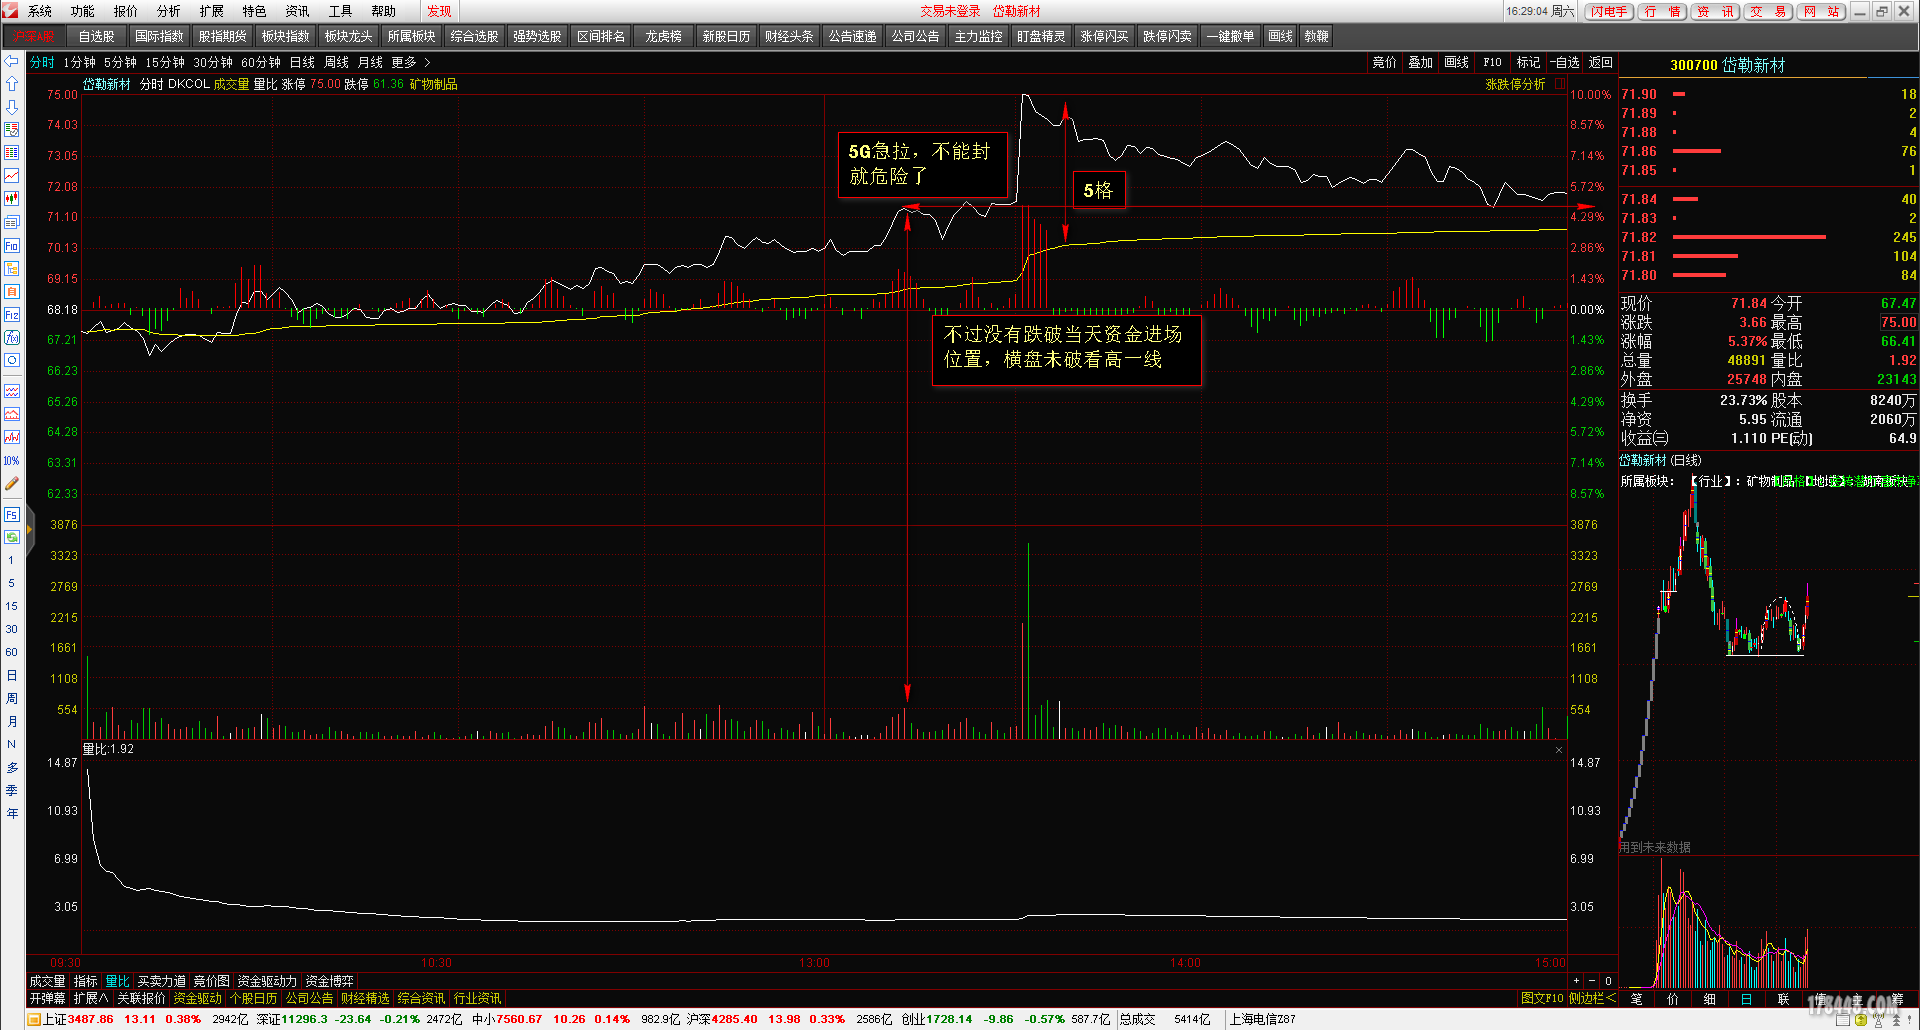Close the 量比 sub-panel with the x
The image size is (1920, 1030).
coord(1558,750)
